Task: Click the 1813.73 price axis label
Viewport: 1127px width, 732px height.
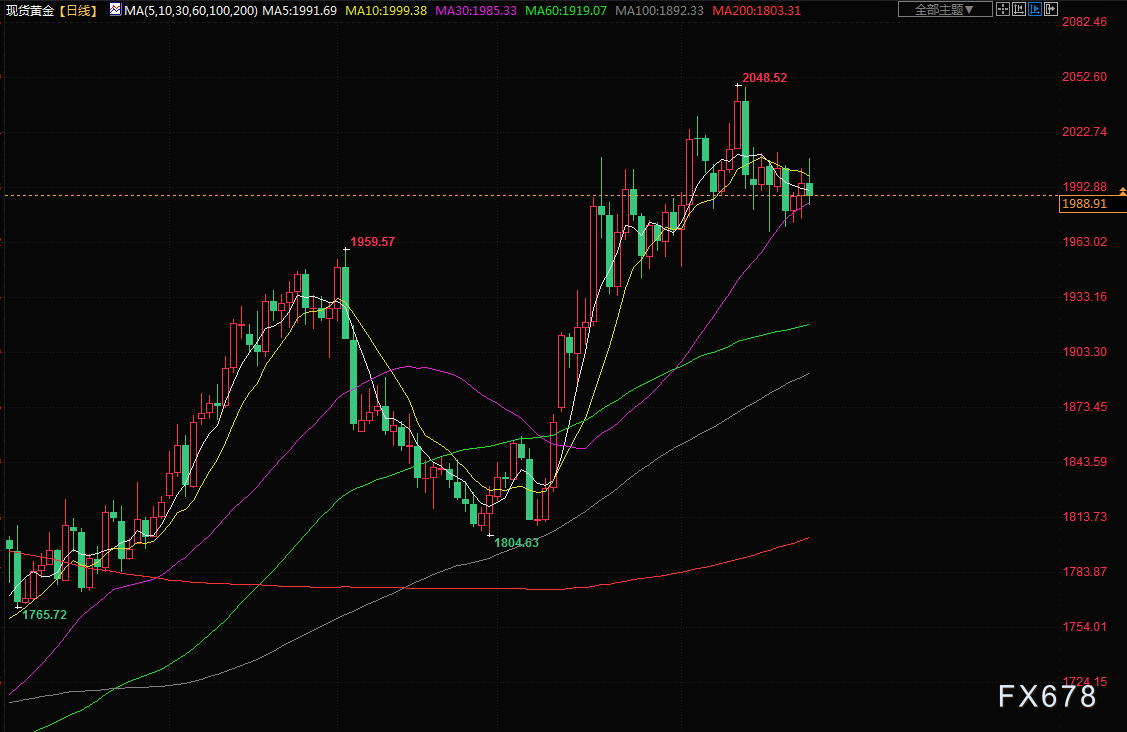Action: point(1085,517)
